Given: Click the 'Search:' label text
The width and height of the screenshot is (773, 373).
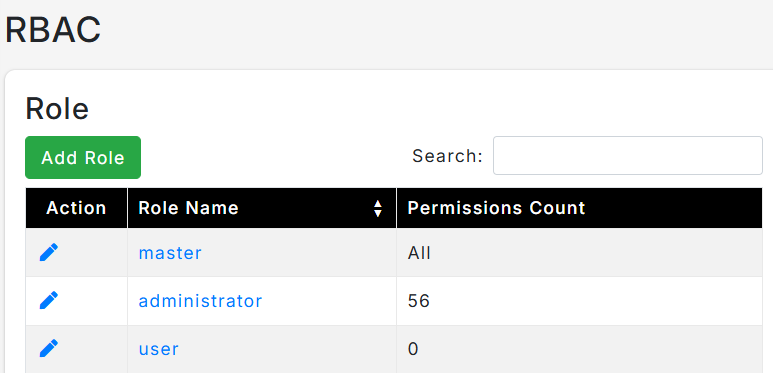Looking at the screenshot, I should click(x=448, y=156).
